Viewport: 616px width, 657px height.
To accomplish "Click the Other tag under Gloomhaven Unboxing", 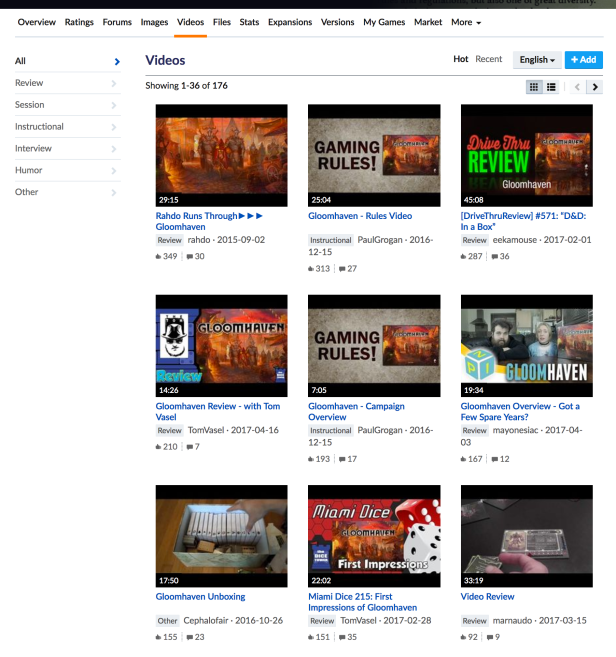I will 168,621.
